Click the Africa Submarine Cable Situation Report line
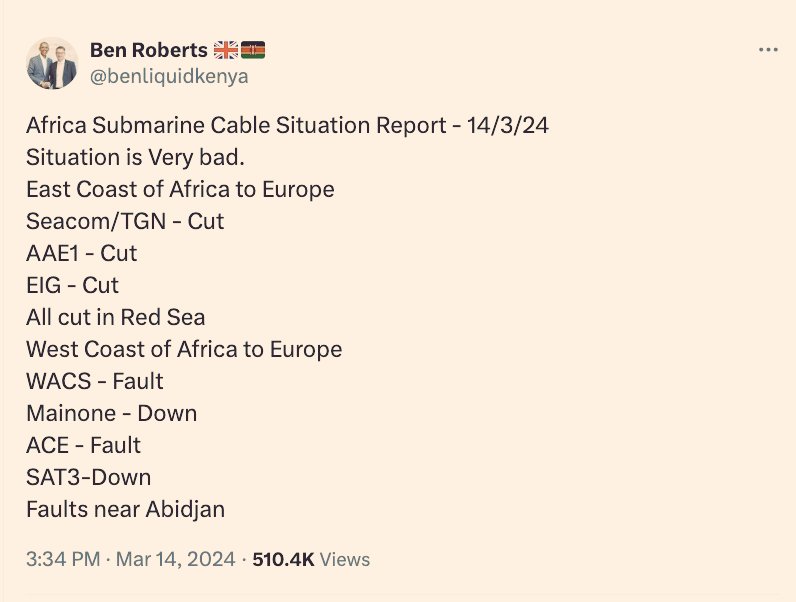 (x=287, y=125)
